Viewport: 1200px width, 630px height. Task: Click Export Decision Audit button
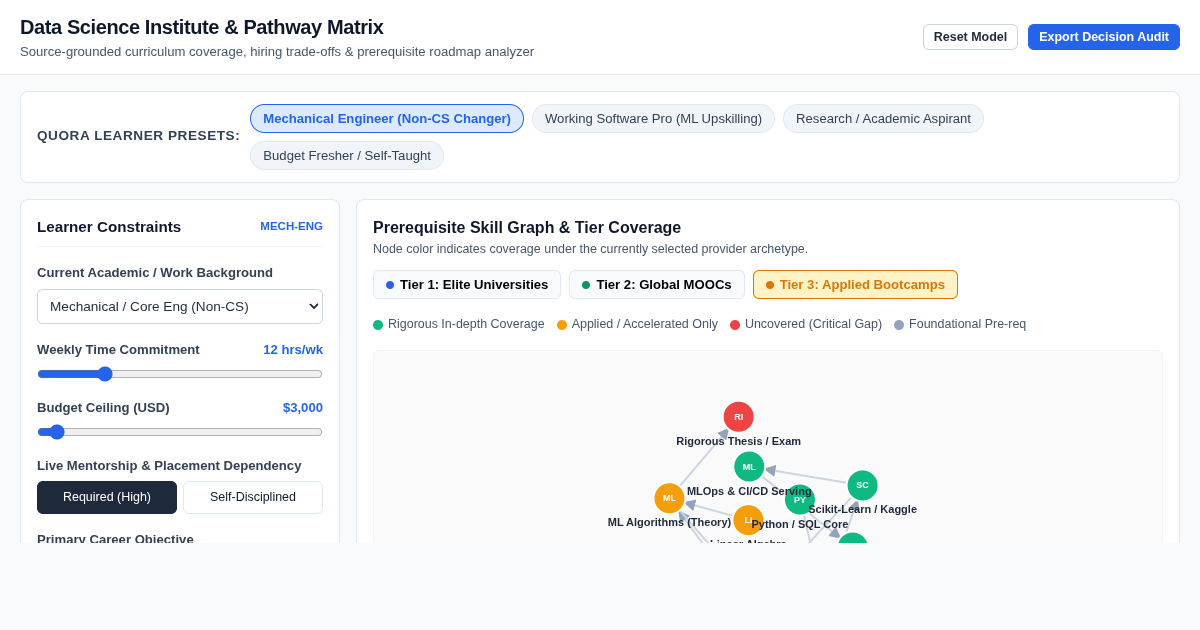click(x=1104, y=37)
